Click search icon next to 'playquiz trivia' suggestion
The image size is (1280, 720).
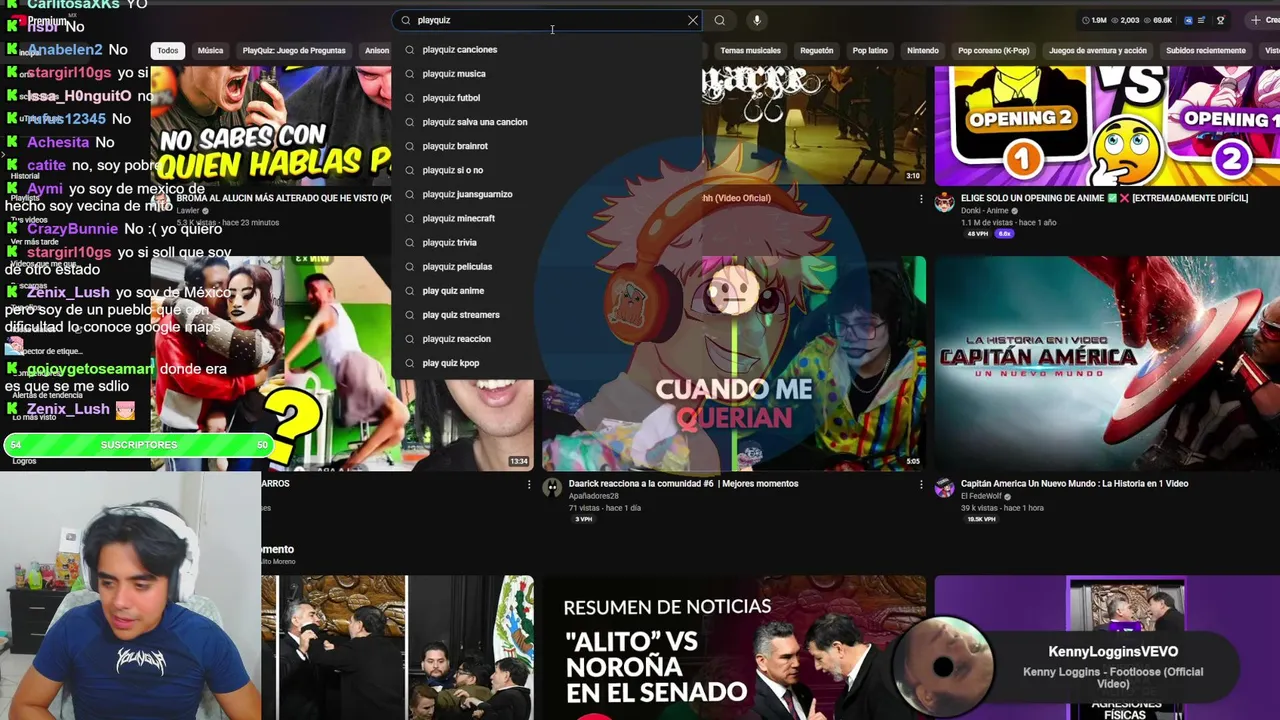(x=409, y=242)
